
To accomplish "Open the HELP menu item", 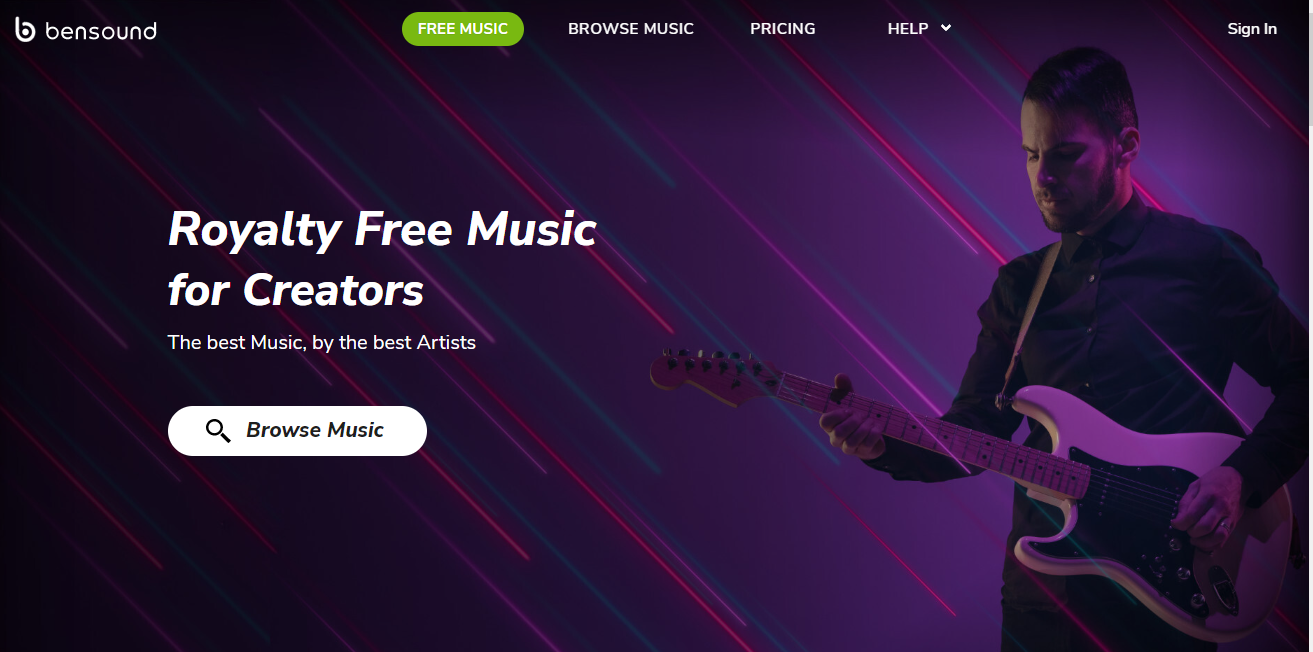I will tap(908, 29).
